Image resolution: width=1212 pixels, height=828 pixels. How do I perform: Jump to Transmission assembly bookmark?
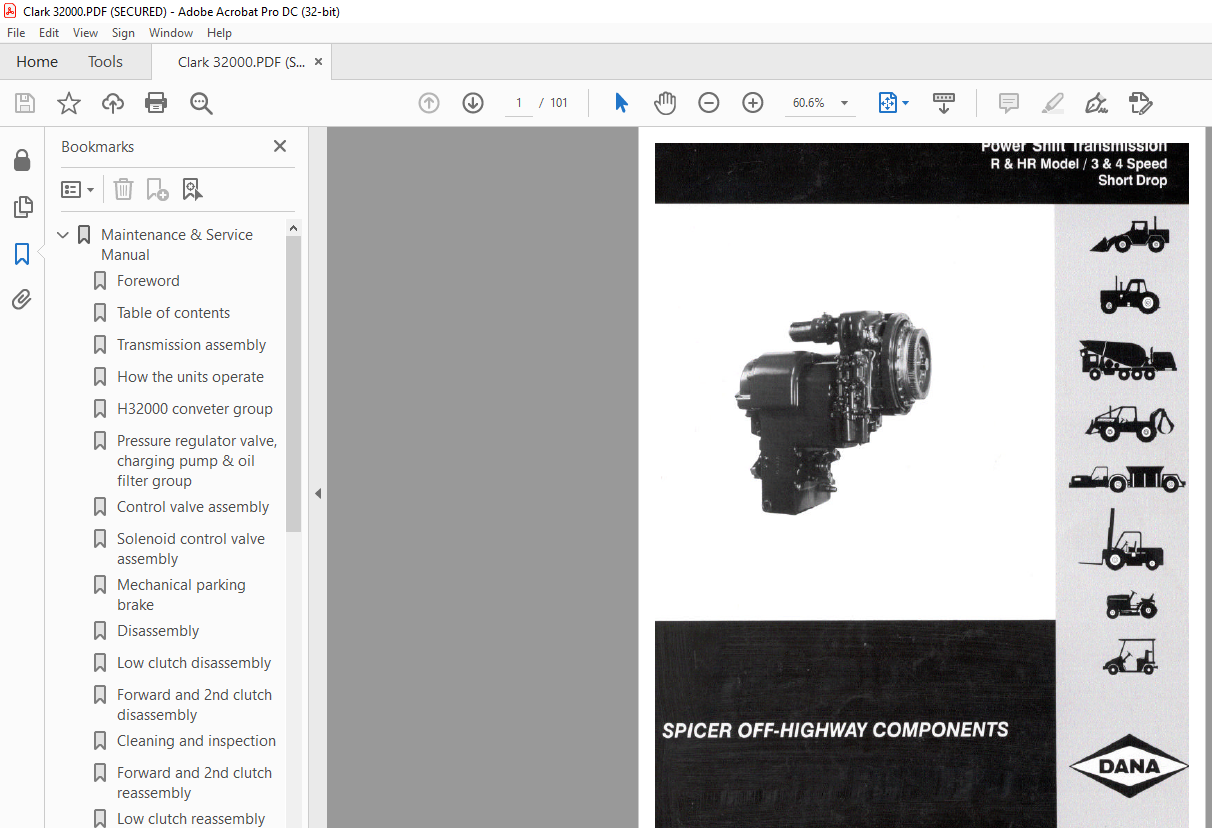coord(191,345)
